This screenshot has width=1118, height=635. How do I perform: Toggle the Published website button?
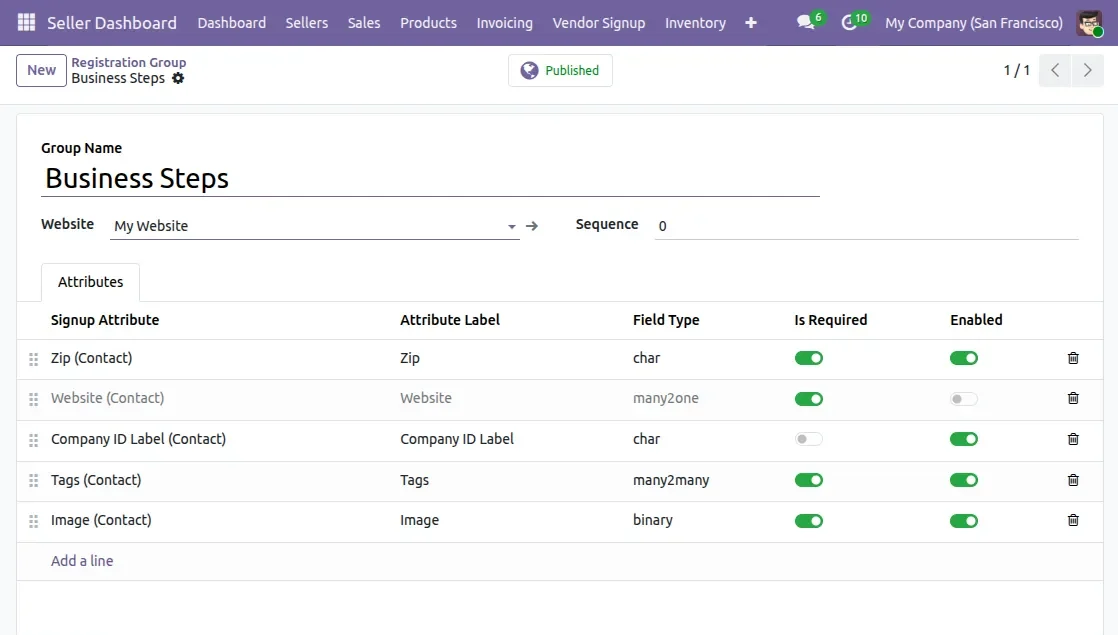tap(560, 71)
